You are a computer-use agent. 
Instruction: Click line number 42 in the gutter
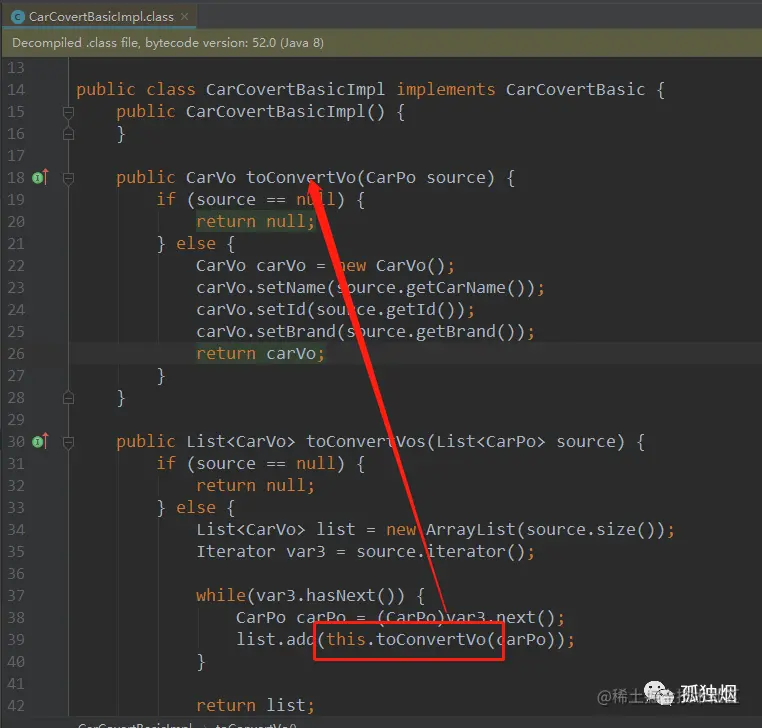tap(16, 706)
